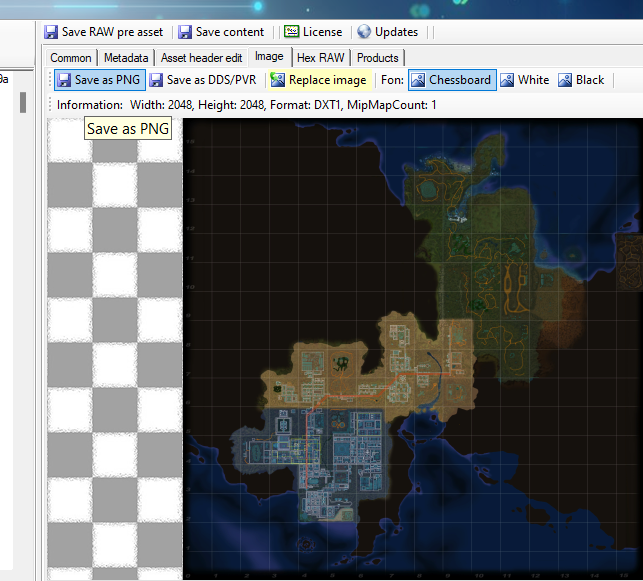Click the Black background icon
Screen dimensions: 643x581
565,80
